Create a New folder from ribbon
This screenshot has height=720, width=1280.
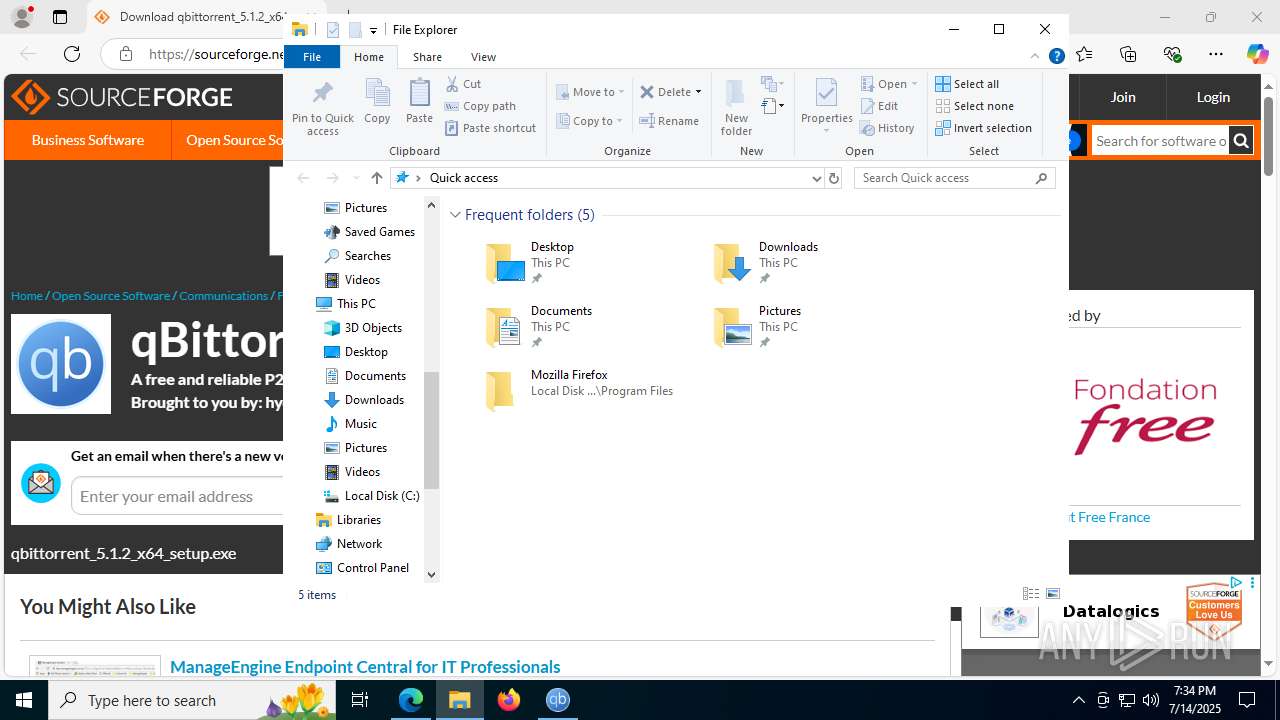pos(736,108)
